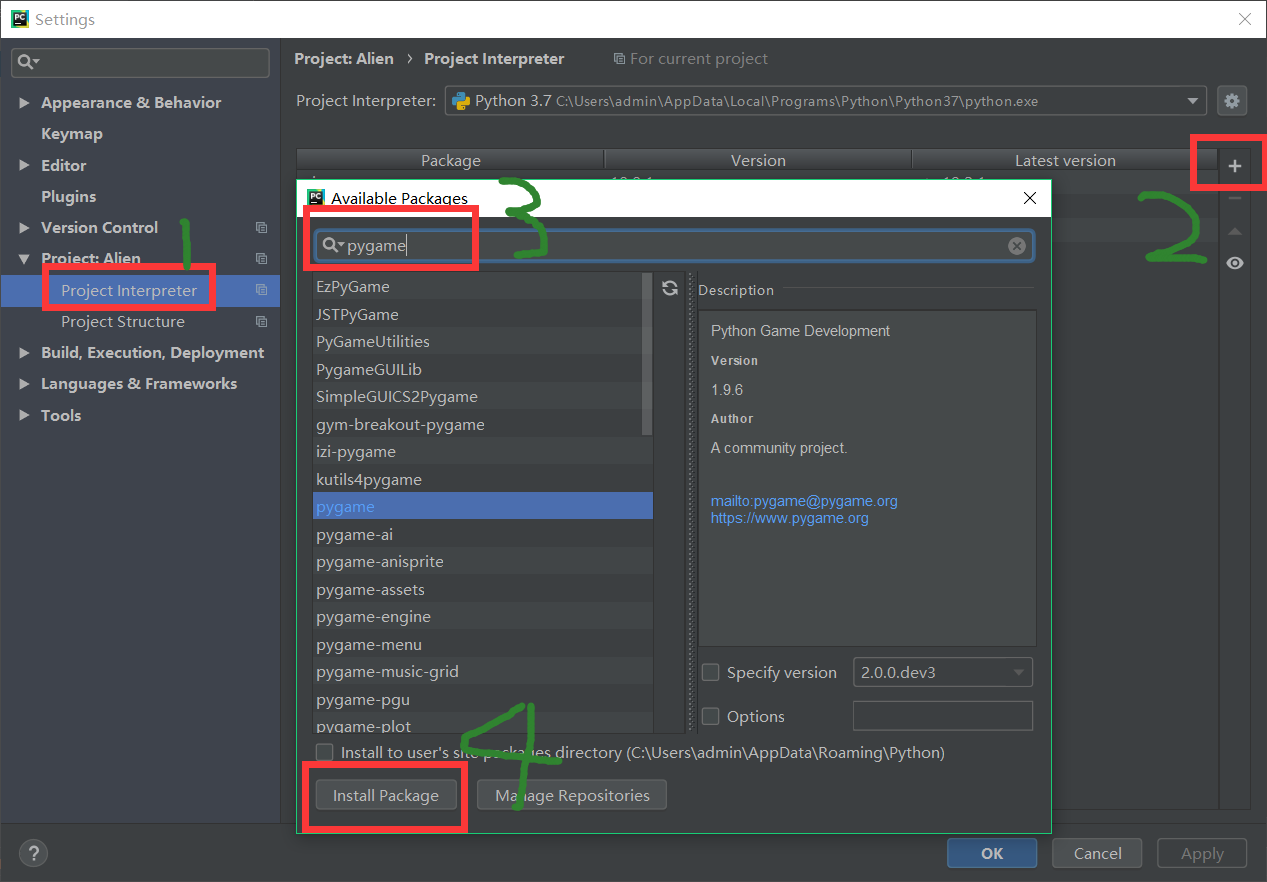Expand the Editor section
The width and height of the screenshot is (1267, 882).
[x=24, y=166]
